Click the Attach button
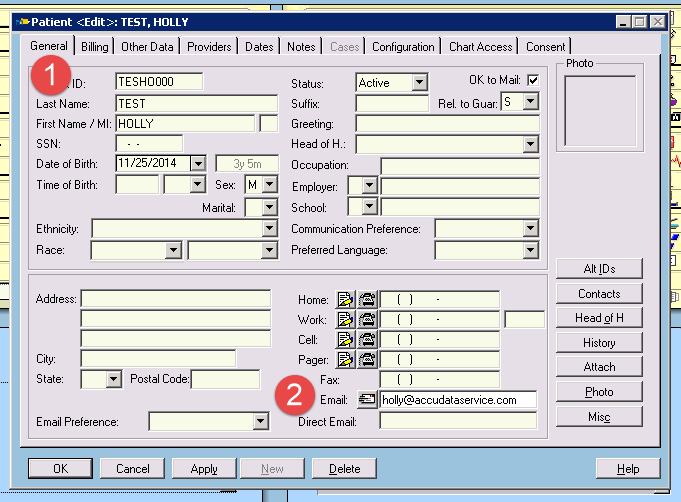The width and height of the screenshot is (681, 502). pyautogui.click(x=599, y=367)
